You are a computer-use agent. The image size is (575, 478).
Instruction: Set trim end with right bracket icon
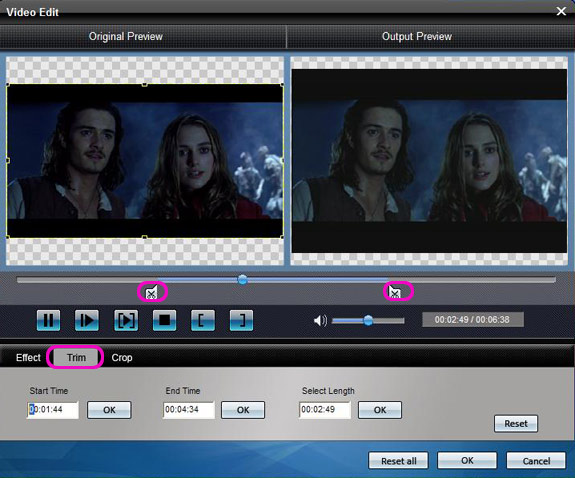point(241,320)
